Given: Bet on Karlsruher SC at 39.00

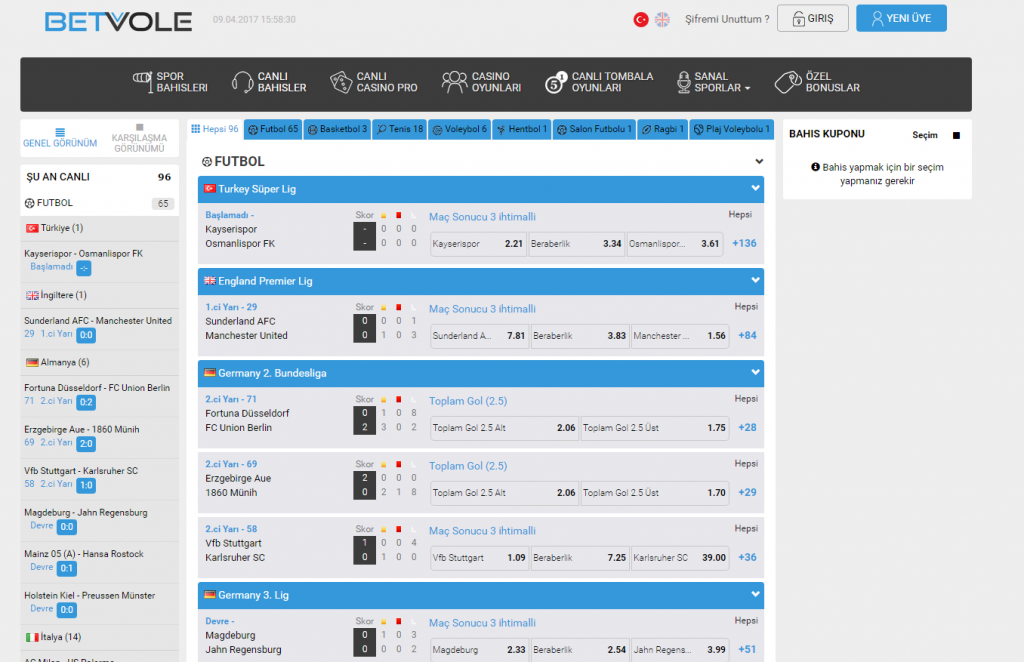Looking at the screenshot, I should [680, 558].
